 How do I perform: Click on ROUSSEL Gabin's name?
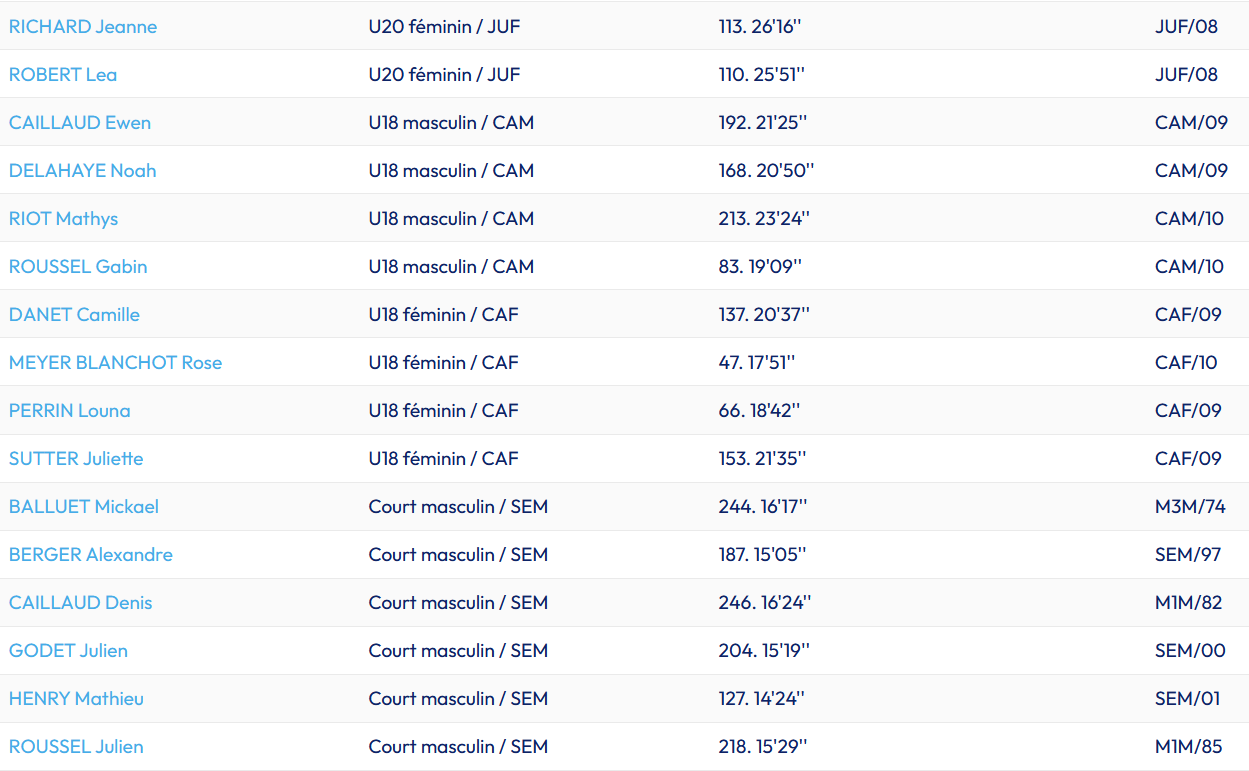78,267
